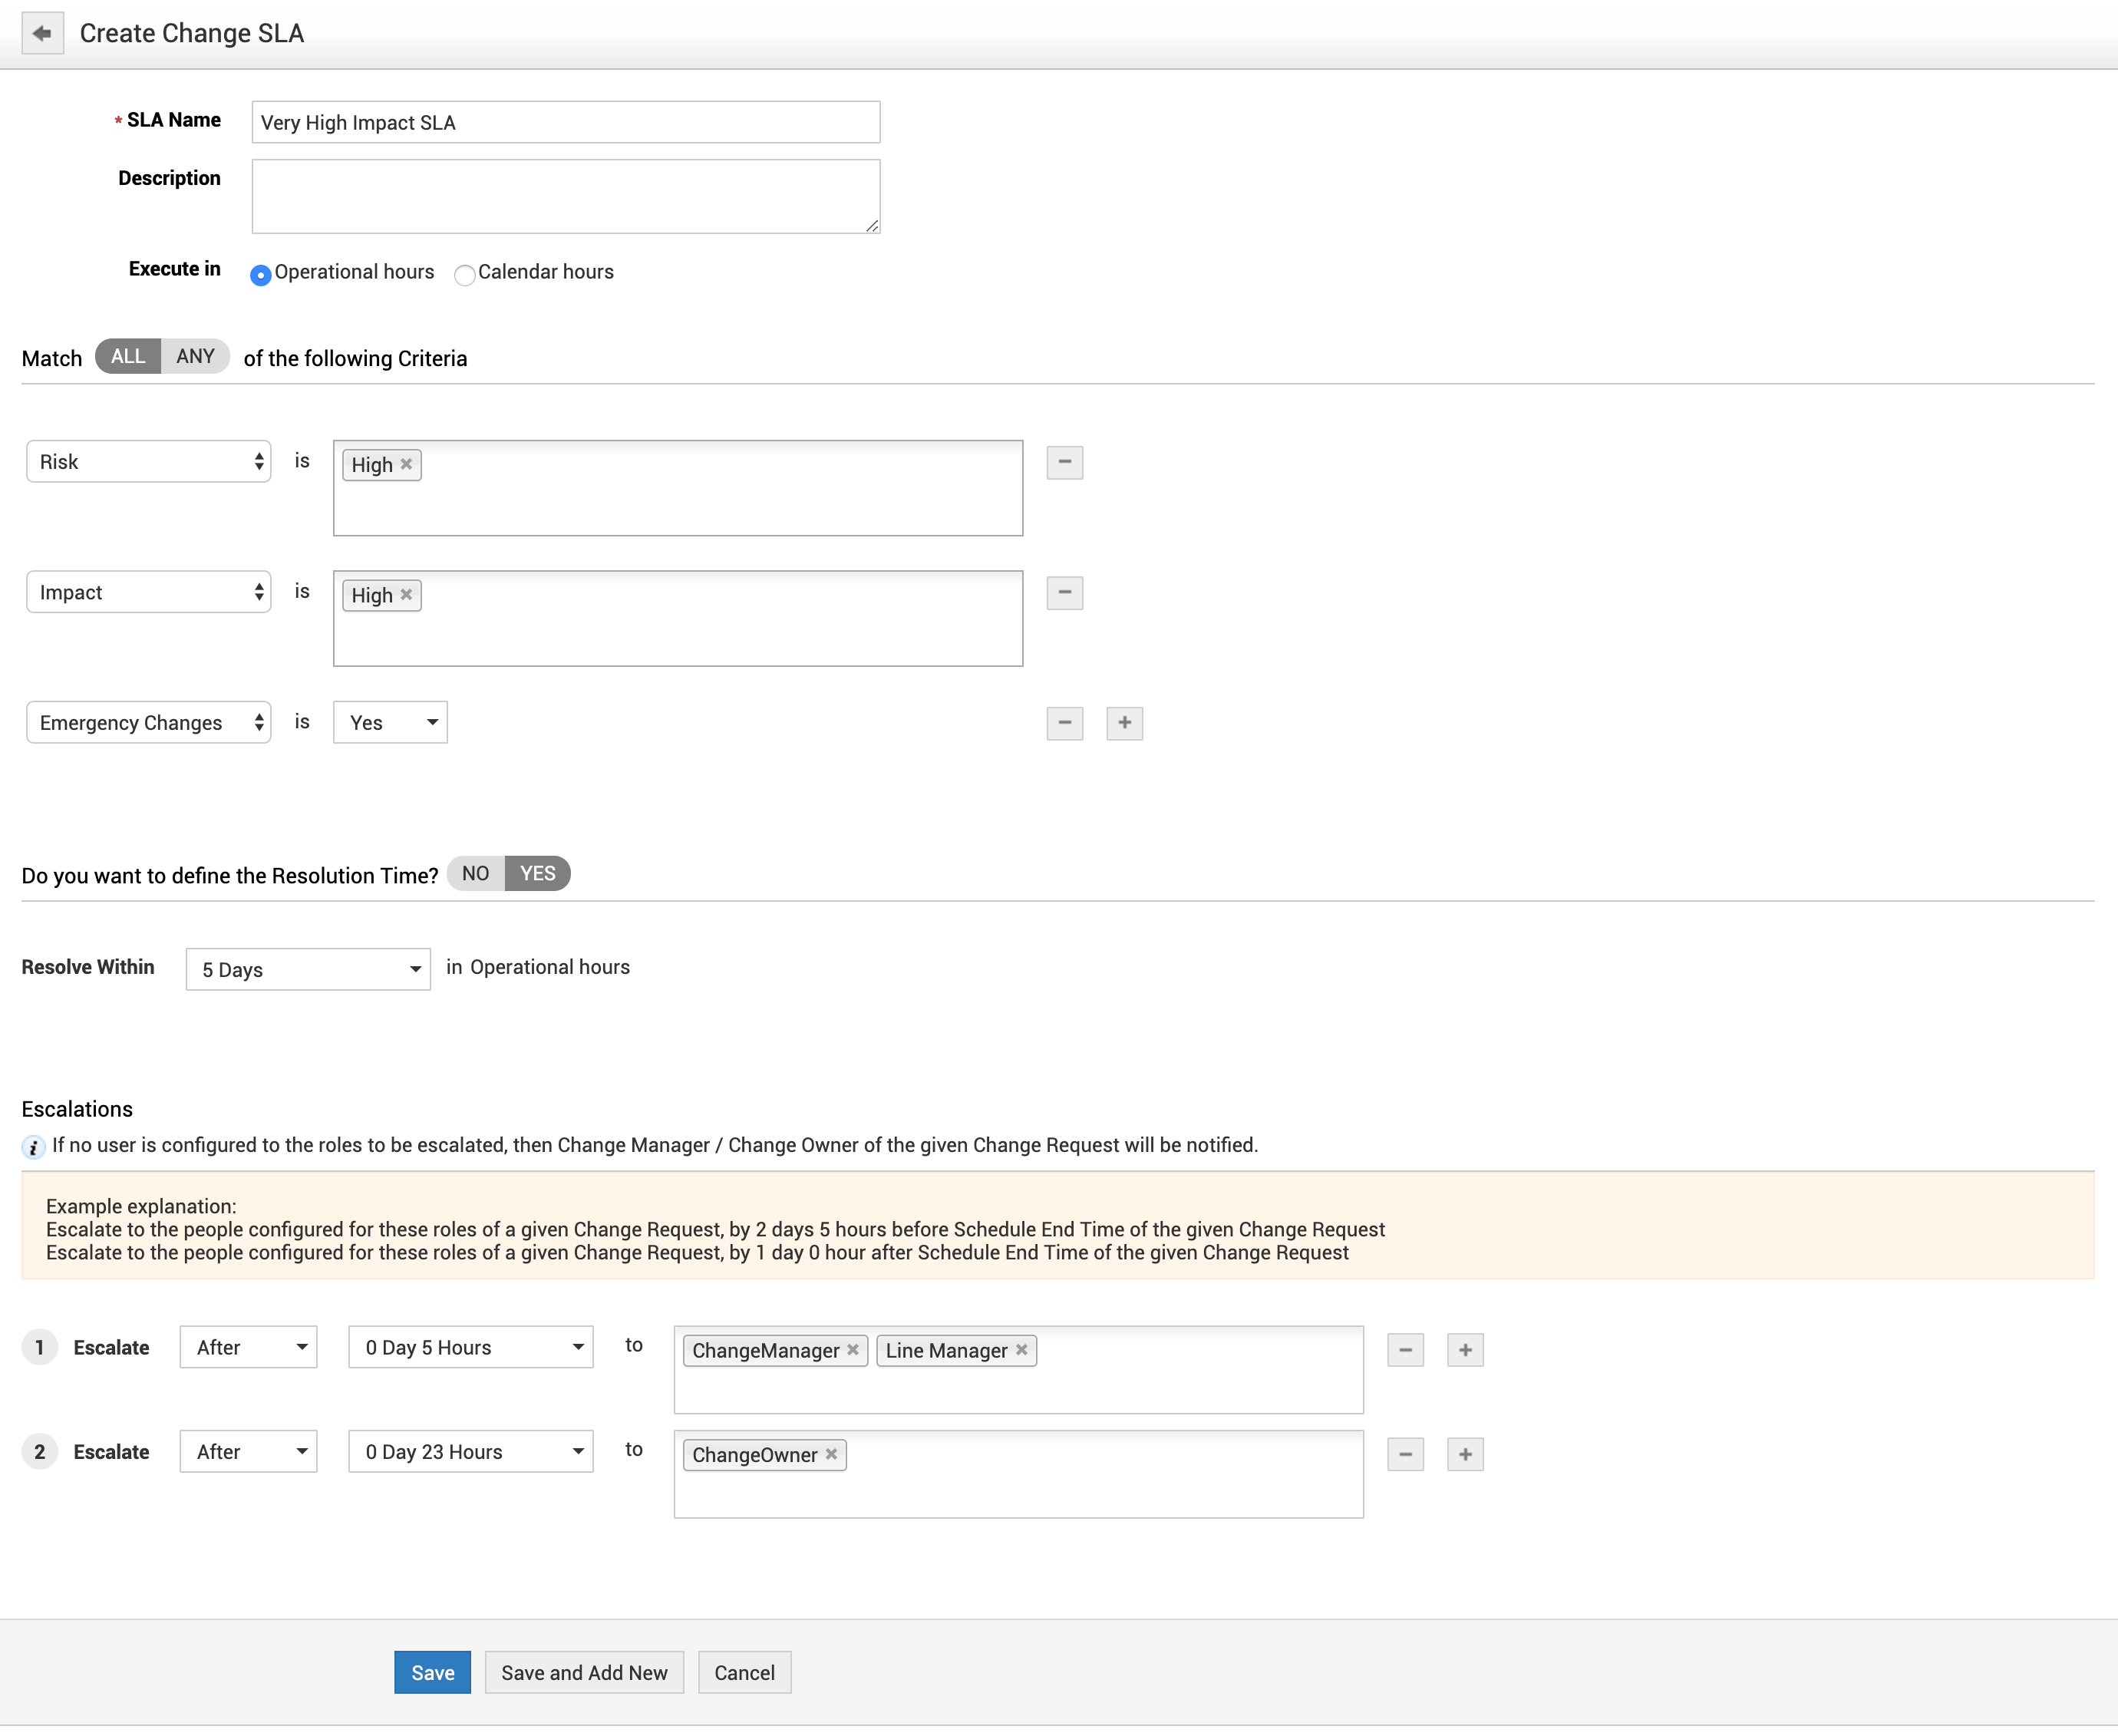Add a criteria row with the plus icon
The image size is (2118, 1736).
(x=1124, y=723)
